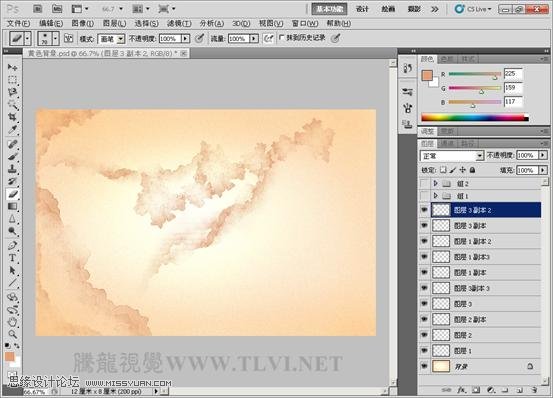The height and width of the screenshot is (398, 553).
Task: Open the layer fill arrow
Action: tap(543, 170)
